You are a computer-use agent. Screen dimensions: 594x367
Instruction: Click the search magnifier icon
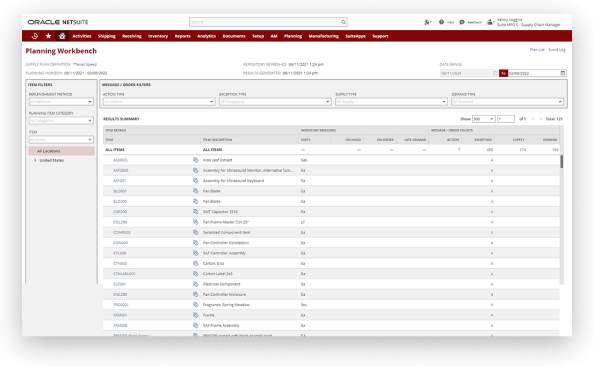343,22
